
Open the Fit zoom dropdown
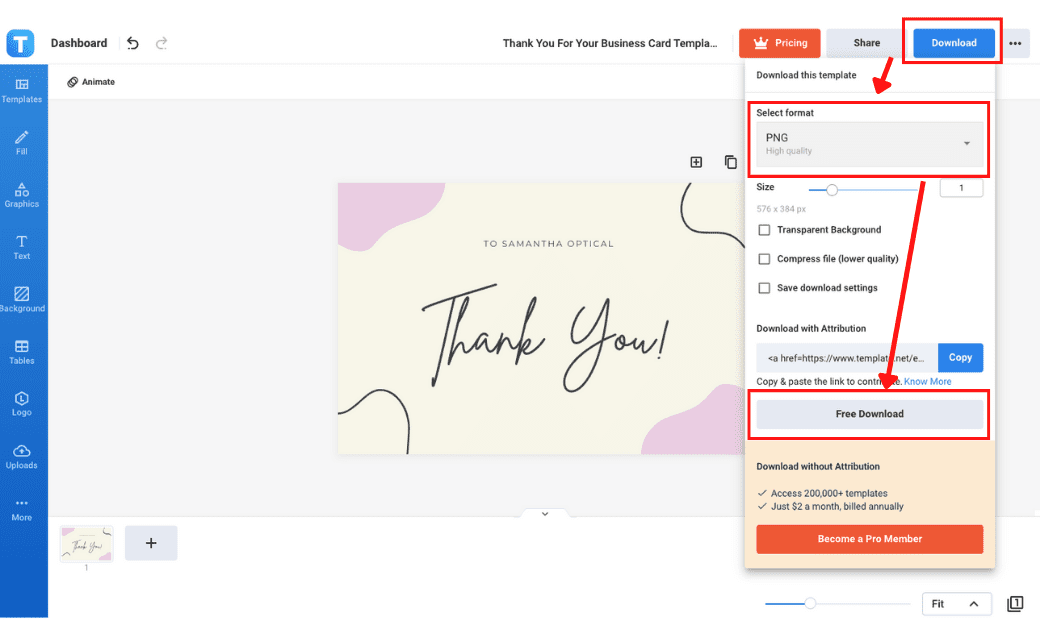point(956,604)
